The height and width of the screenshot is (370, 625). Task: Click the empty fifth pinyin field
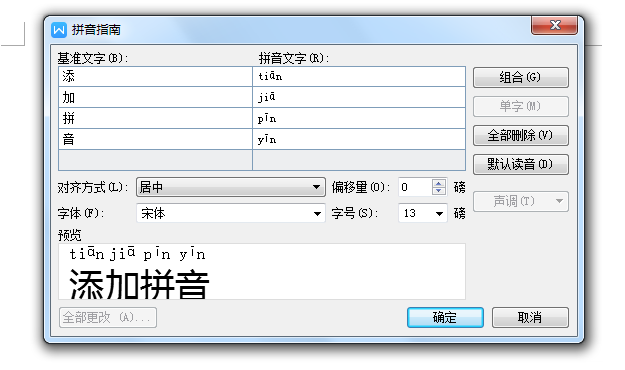pos(359,160)
